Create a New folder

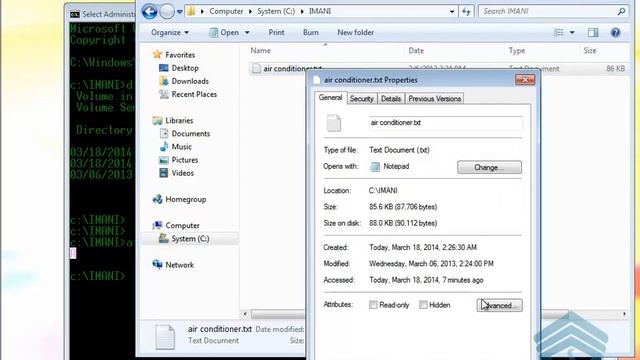(x=356, y=32)
